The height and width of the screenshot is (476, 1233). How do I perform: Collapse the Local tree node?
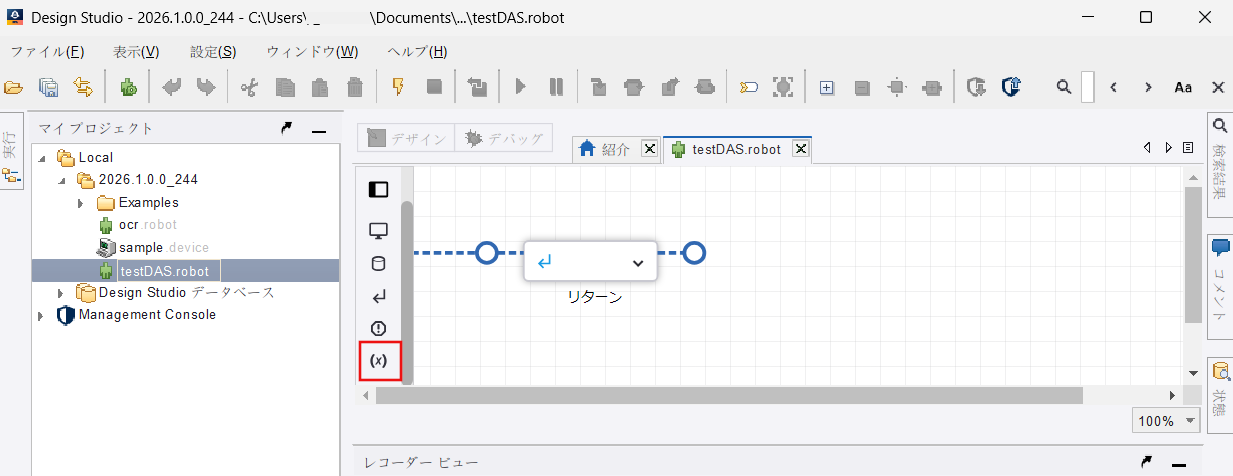pyautogui.click(x=42, y=158)
